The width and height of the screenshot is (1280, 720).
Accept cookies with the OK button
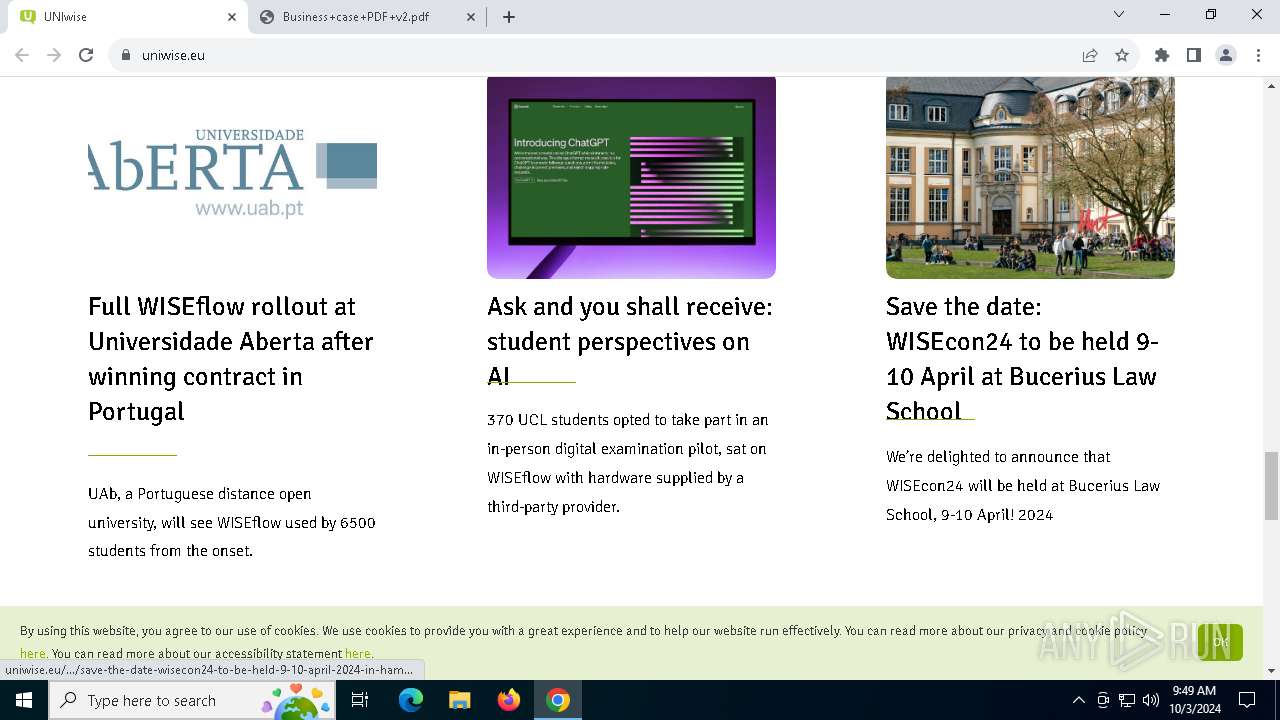tap(1220, 642)
